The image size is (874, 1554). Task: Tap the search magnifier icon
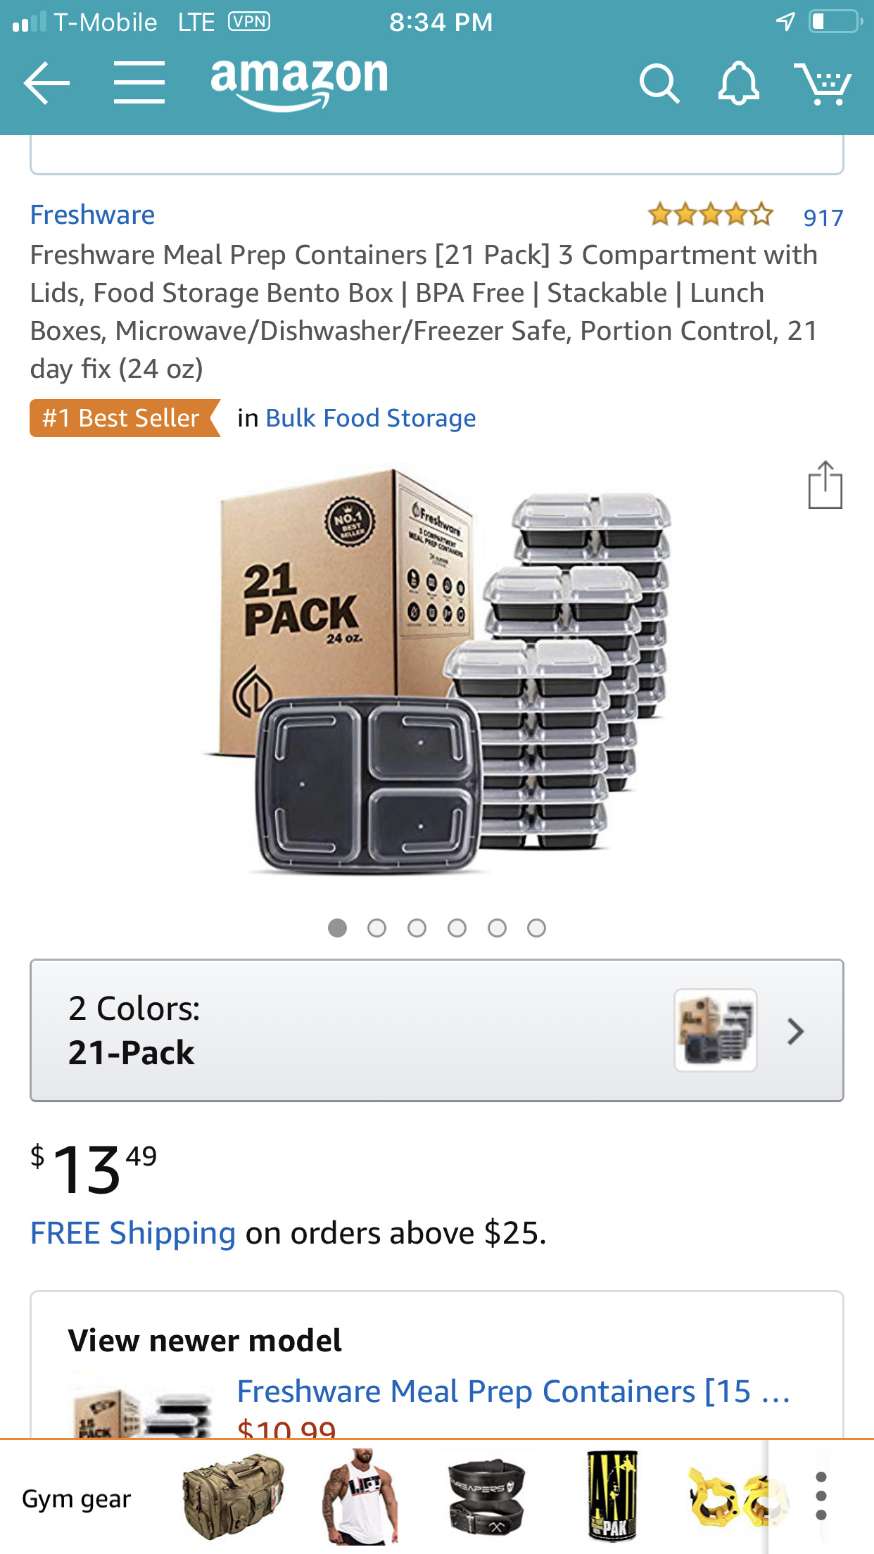(x=659, y=84)
